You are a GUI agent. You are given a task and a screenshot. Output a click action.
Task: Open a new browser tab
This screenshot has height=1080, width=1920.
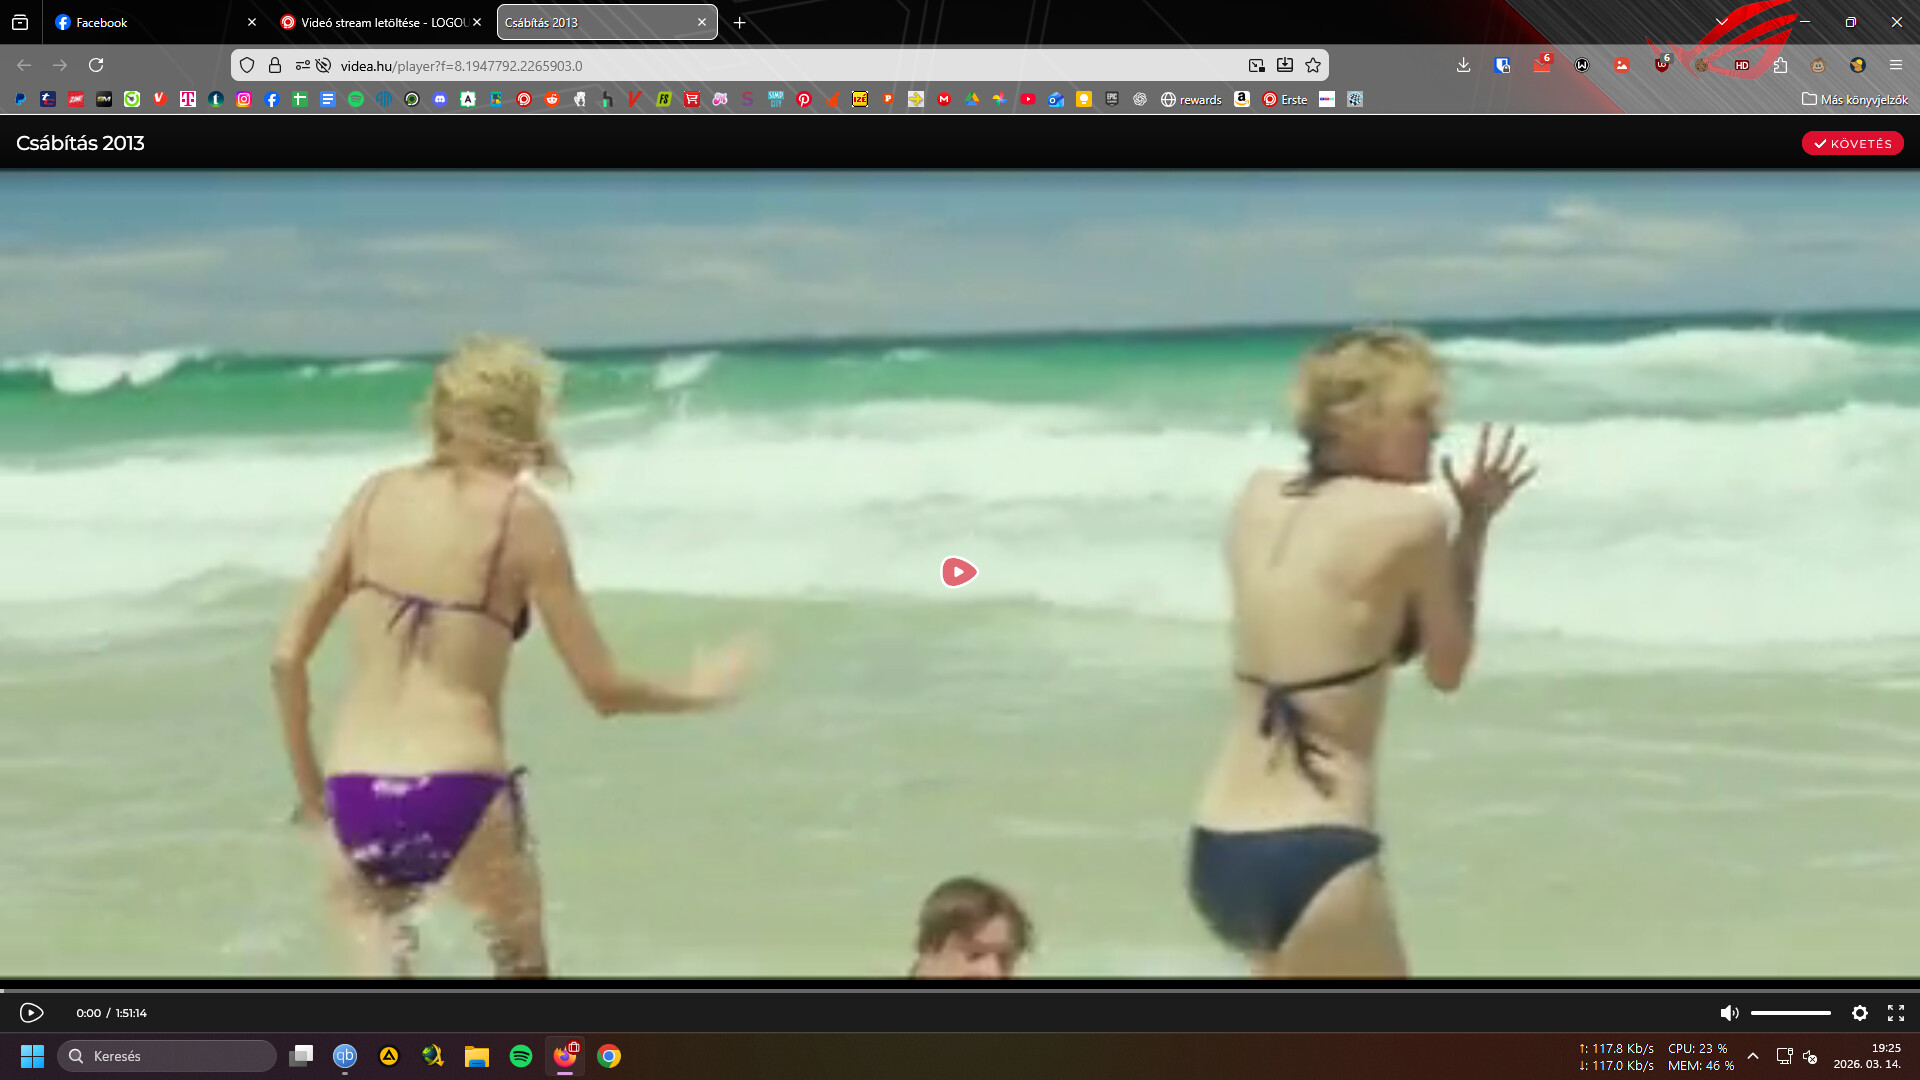tap(739, 22)
